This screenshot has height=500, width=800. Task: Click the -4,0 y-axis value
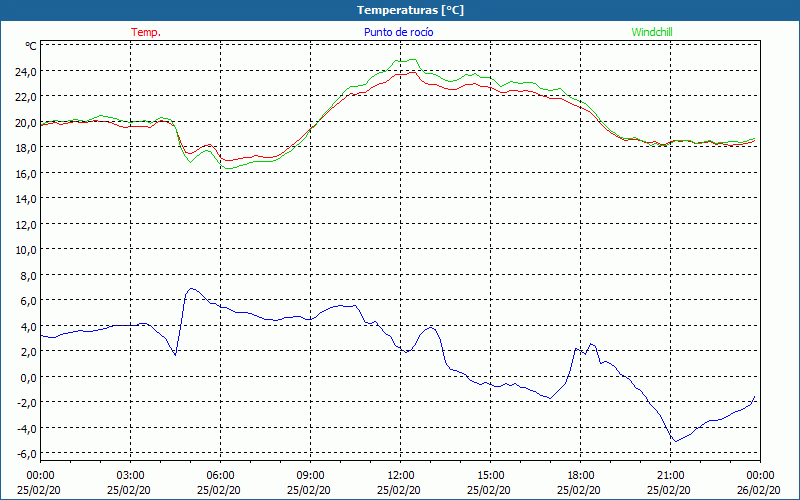pos(27,429)
